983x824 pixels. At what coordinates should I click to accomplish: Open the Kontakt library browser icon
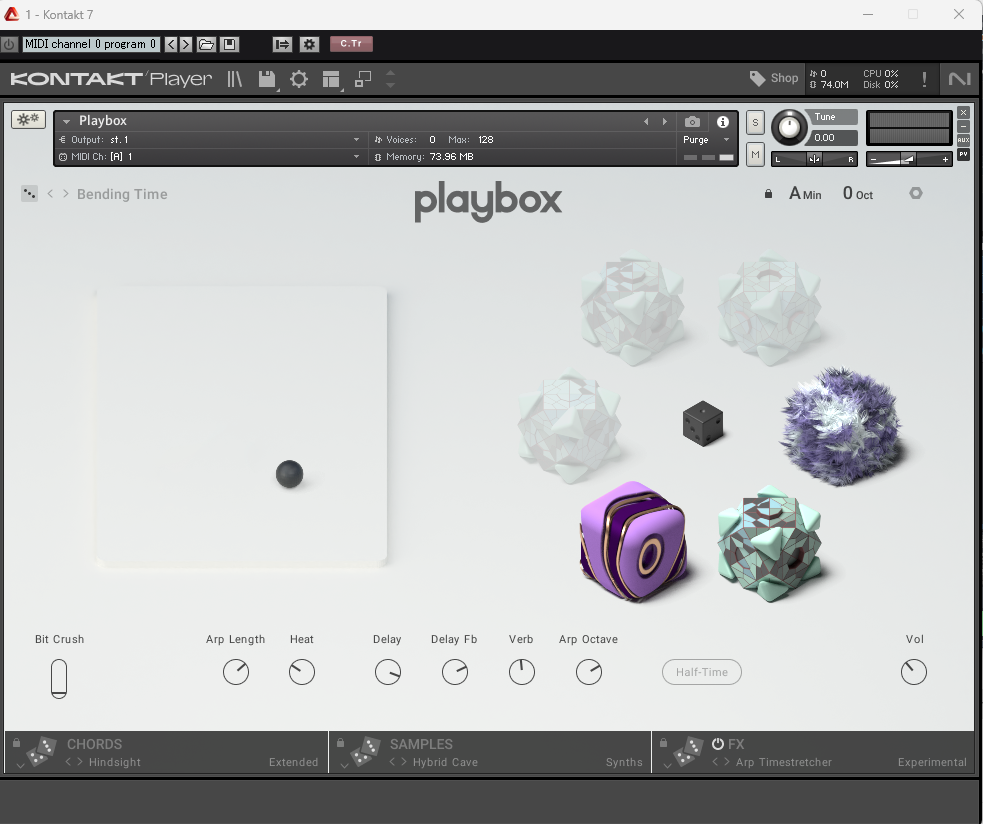234,79
